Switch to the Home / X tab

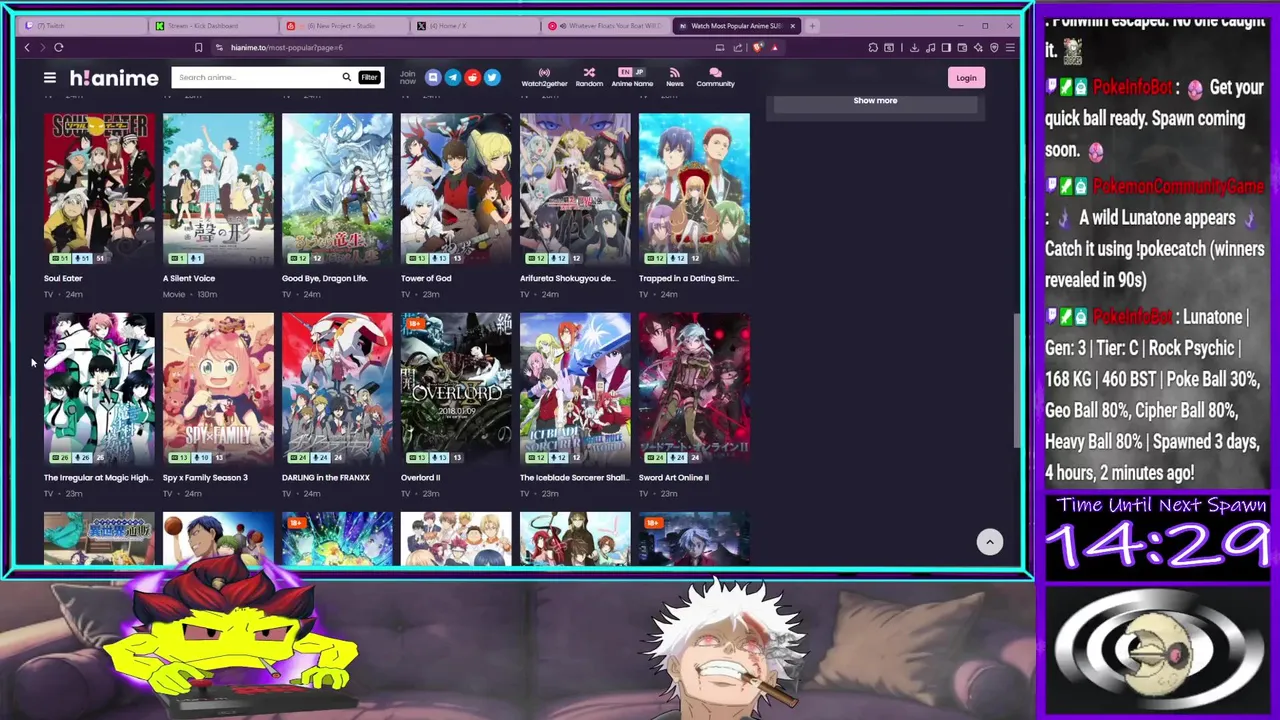(476, 26)
